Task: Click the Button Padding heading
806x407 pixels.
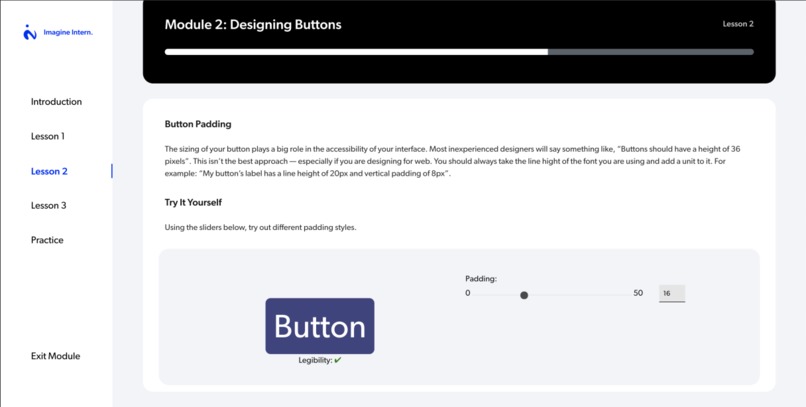Action: point(198,124)
